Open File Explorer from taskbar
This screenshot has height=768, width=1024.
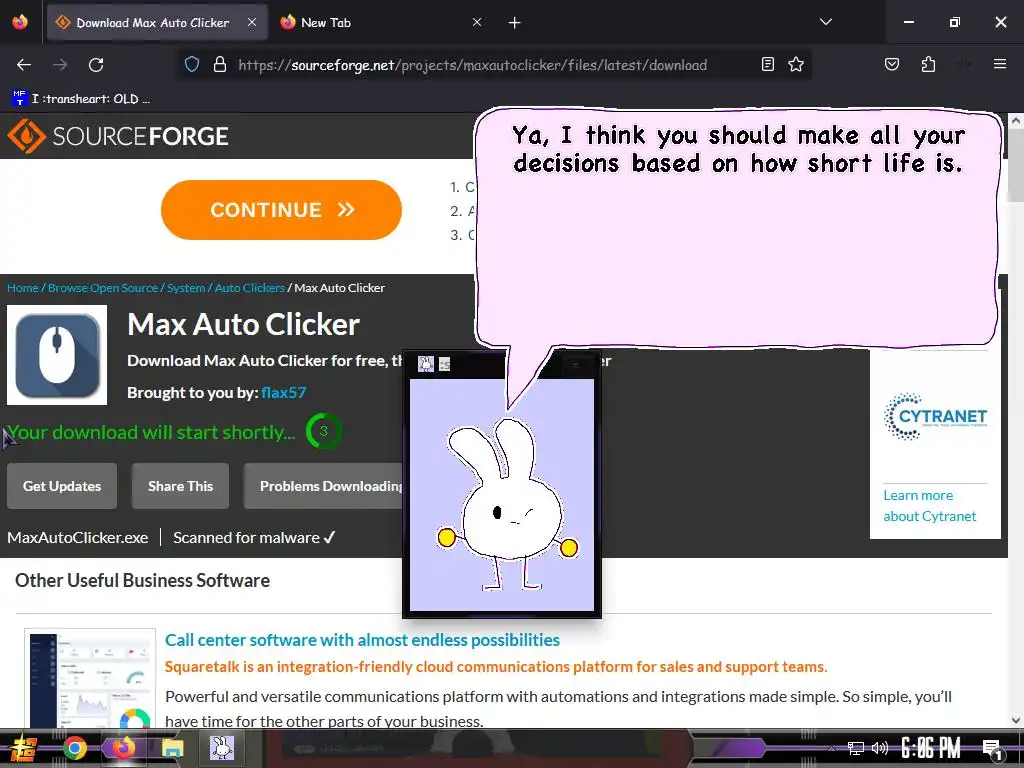point(172,748)
